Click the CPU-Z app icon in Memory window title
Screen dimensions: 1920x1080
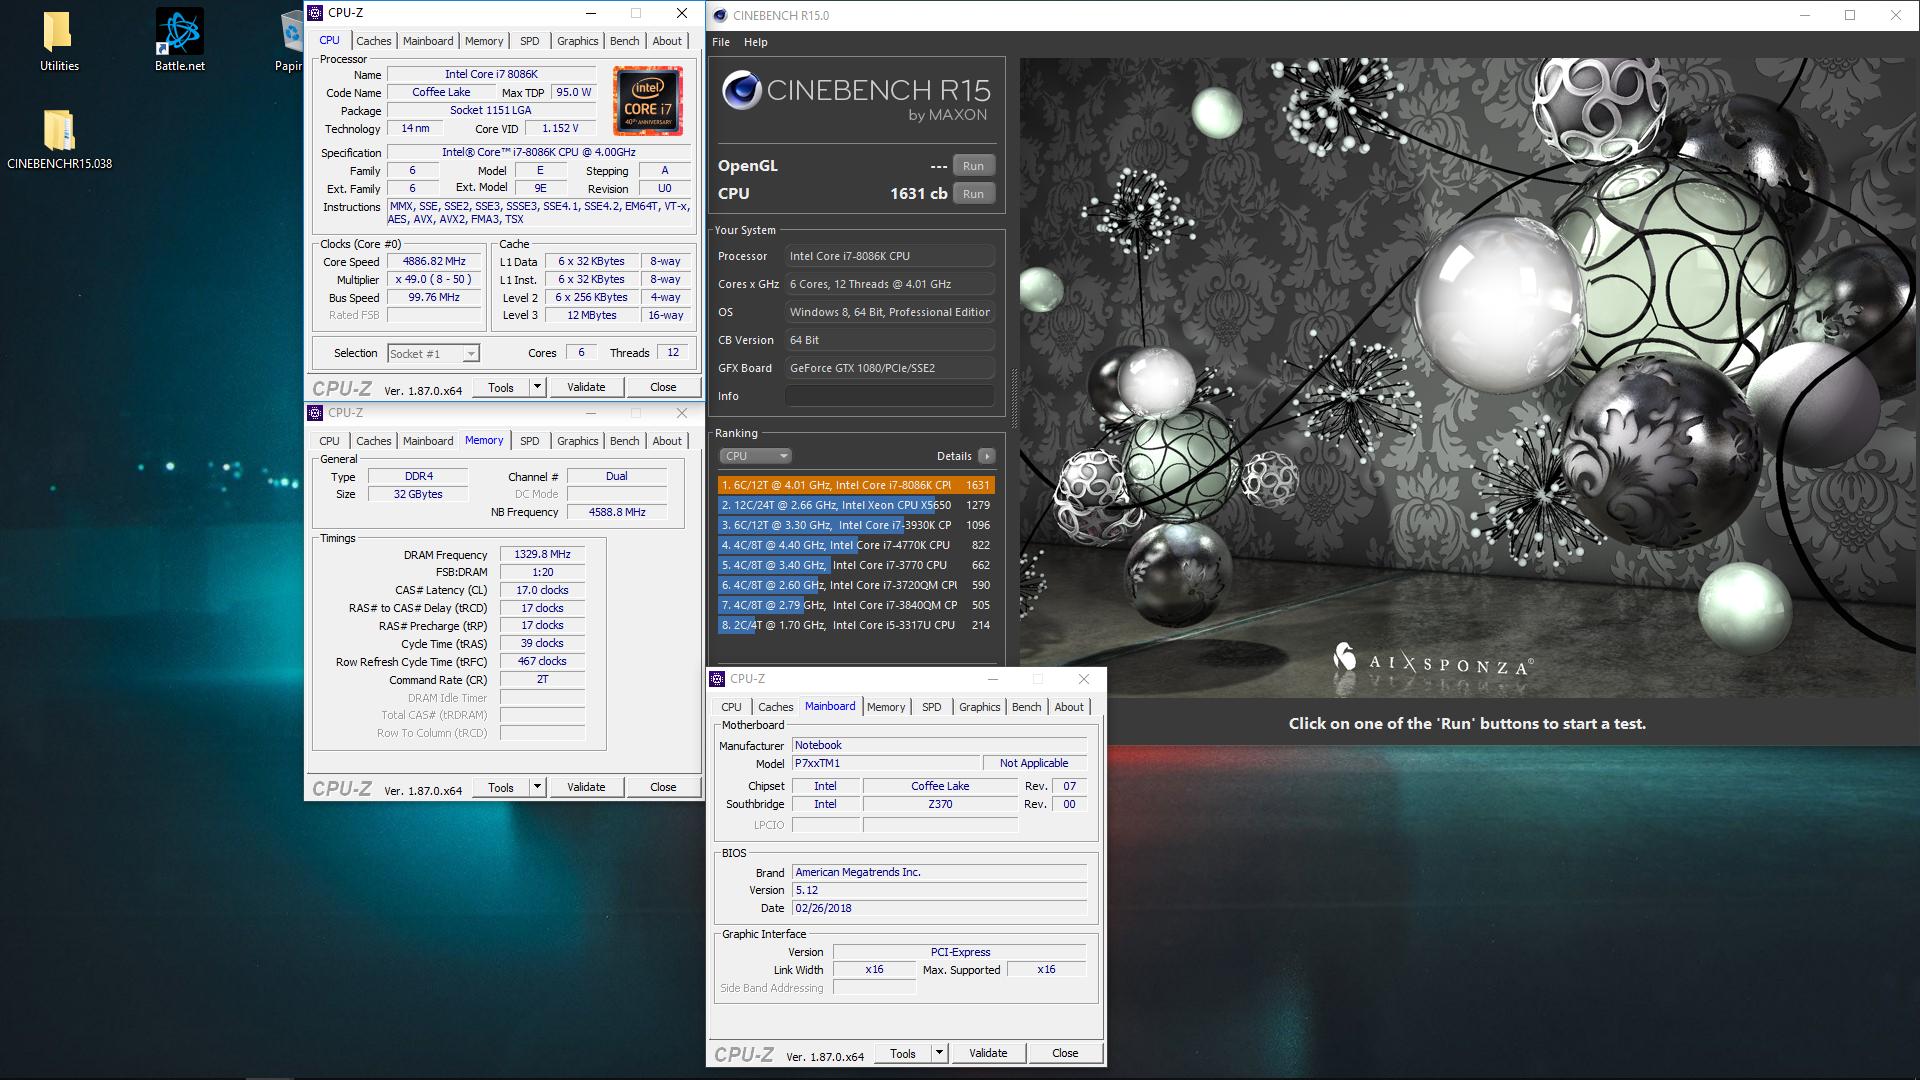point(315,413)
